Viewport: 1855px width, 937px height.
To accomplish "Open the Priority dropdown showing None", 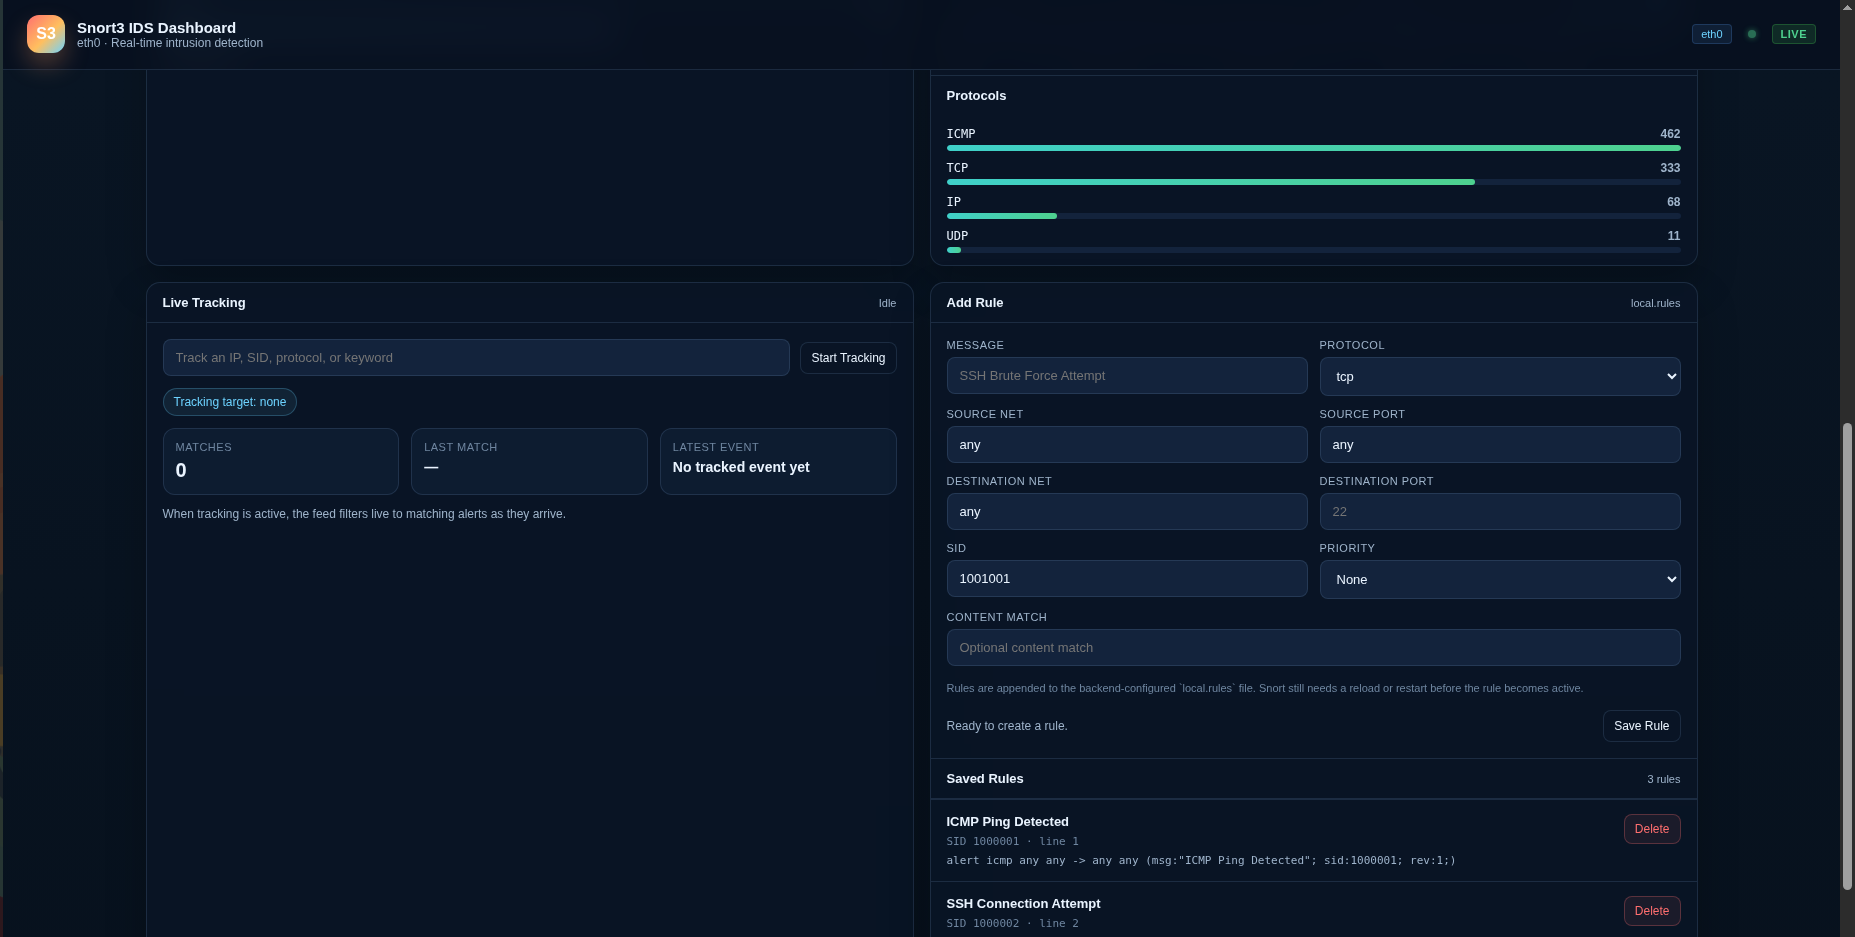I will [1499, 579].
